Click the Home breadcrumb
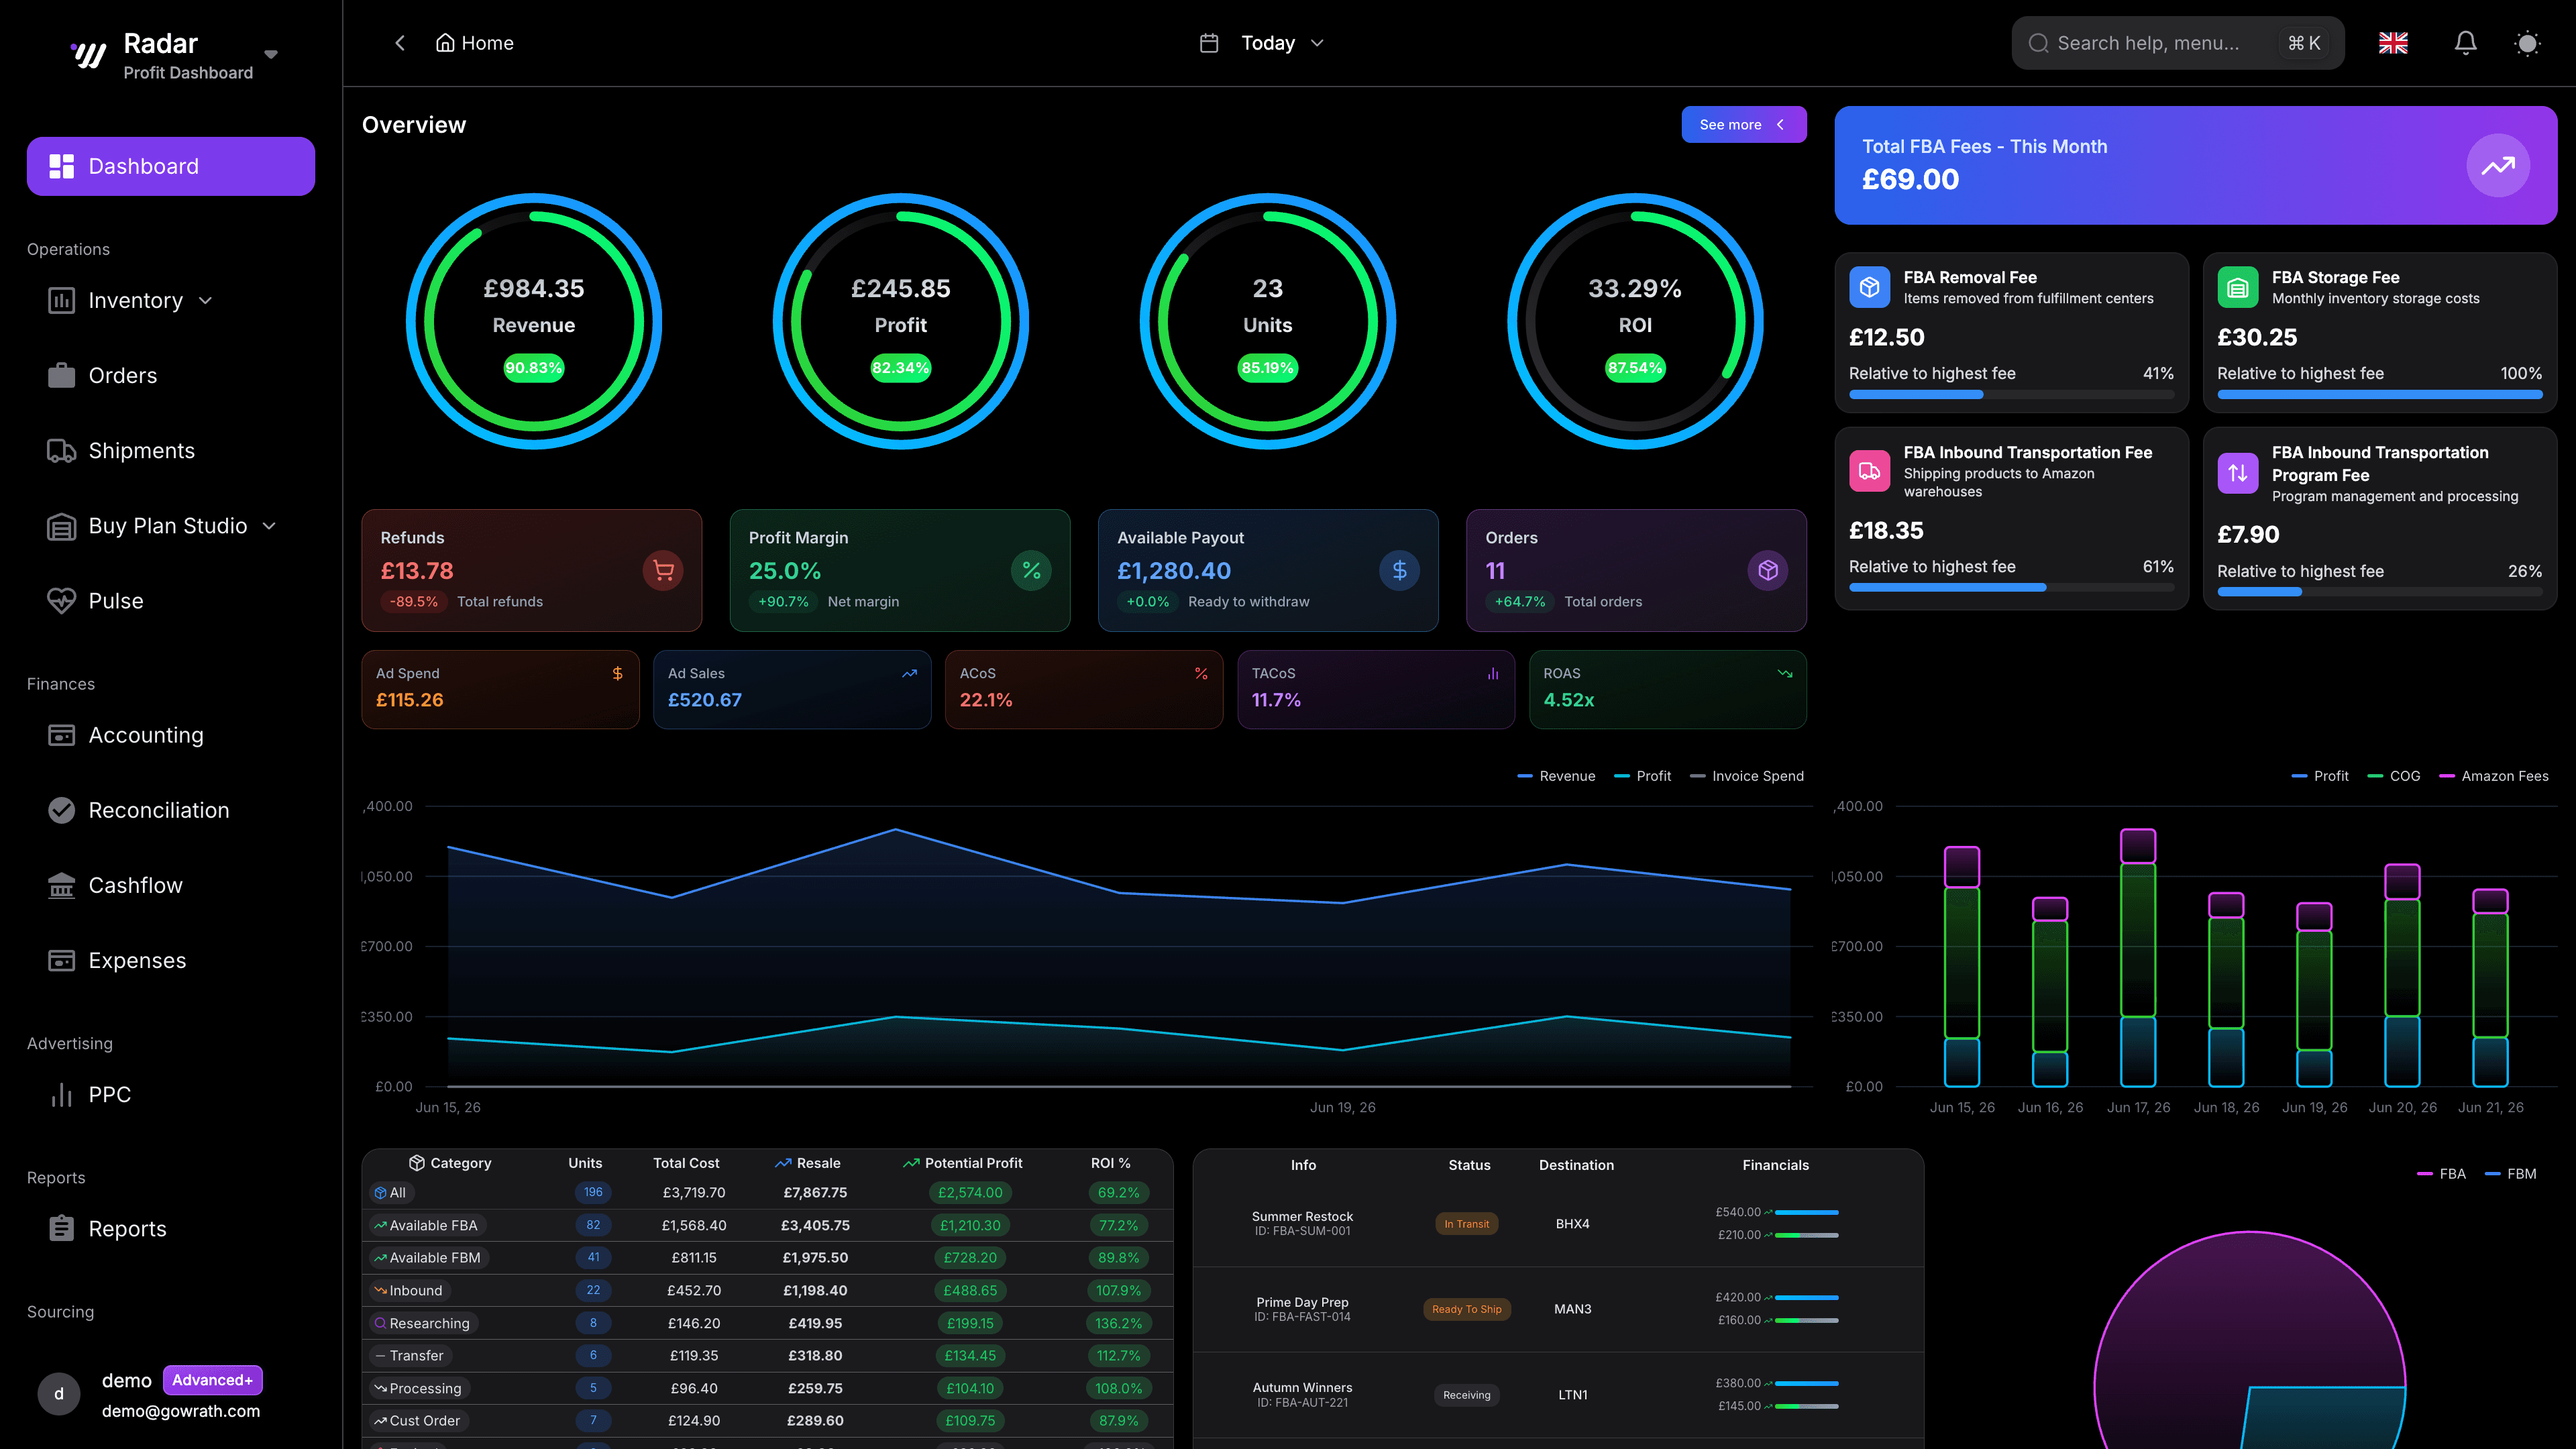Screen dimensions: 2576x1449 coord(475,43)
